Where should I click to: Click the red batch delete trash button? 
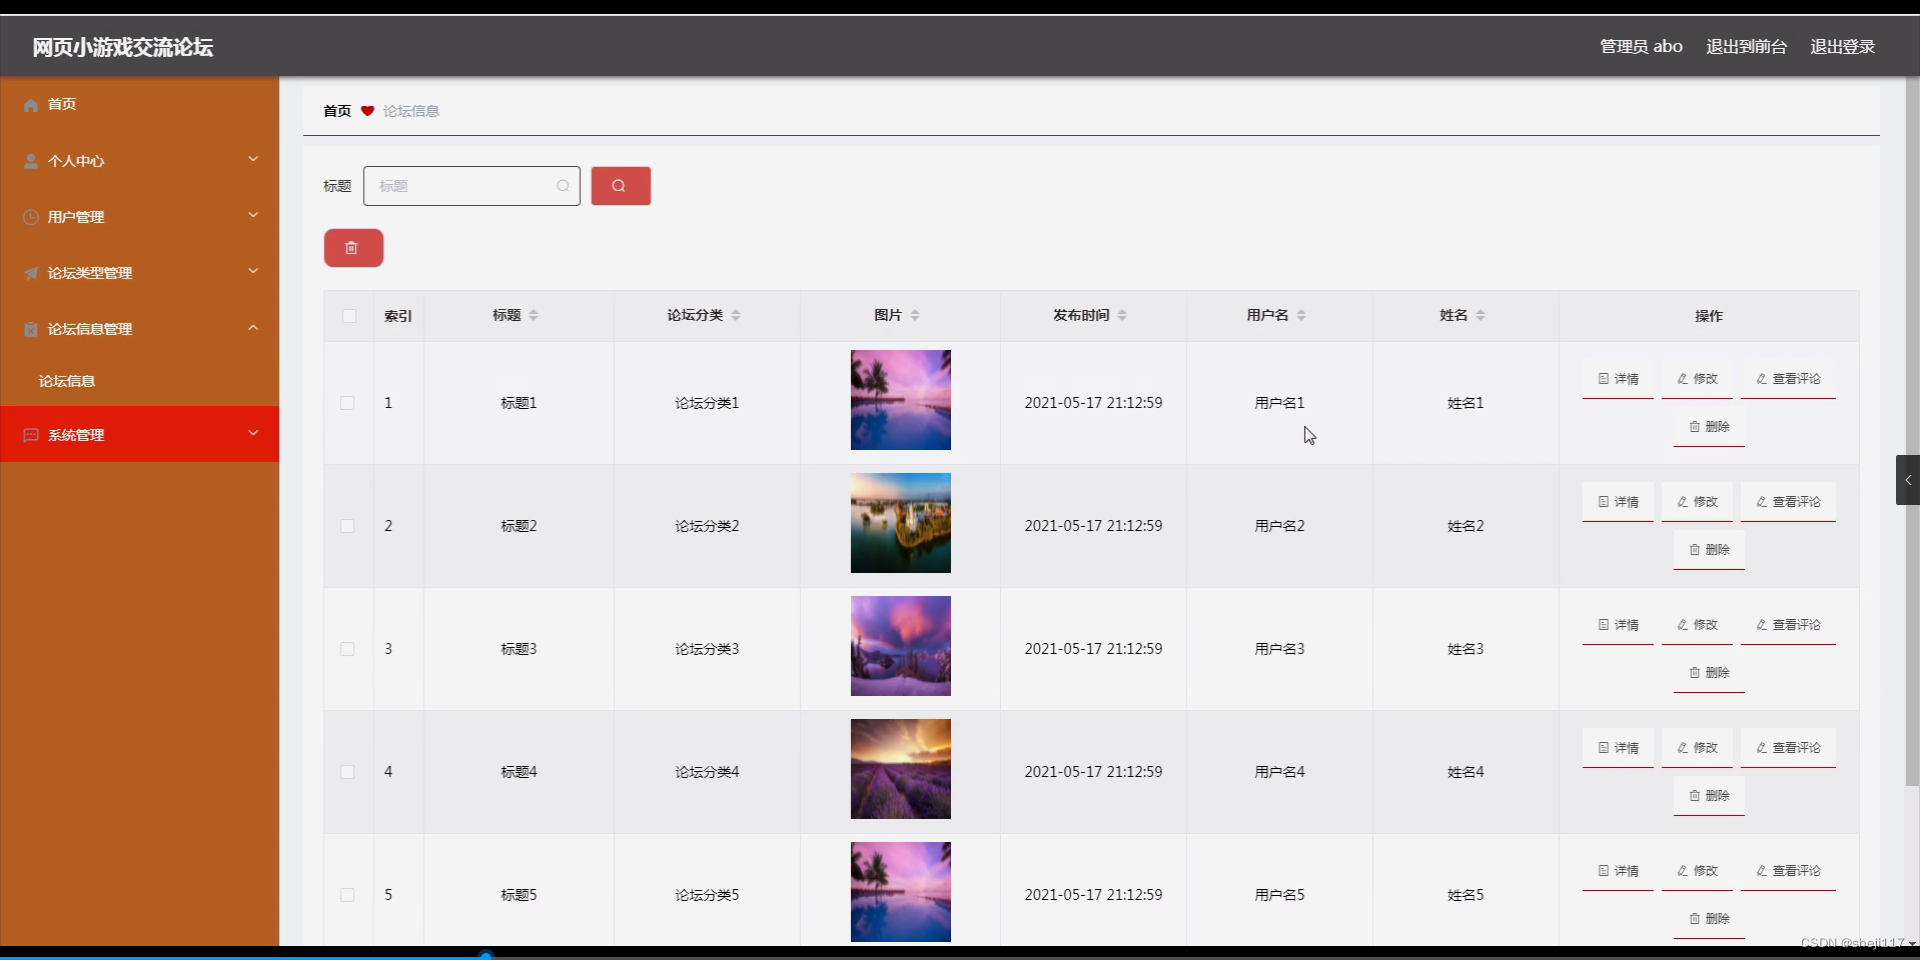[x=353, y=248]
